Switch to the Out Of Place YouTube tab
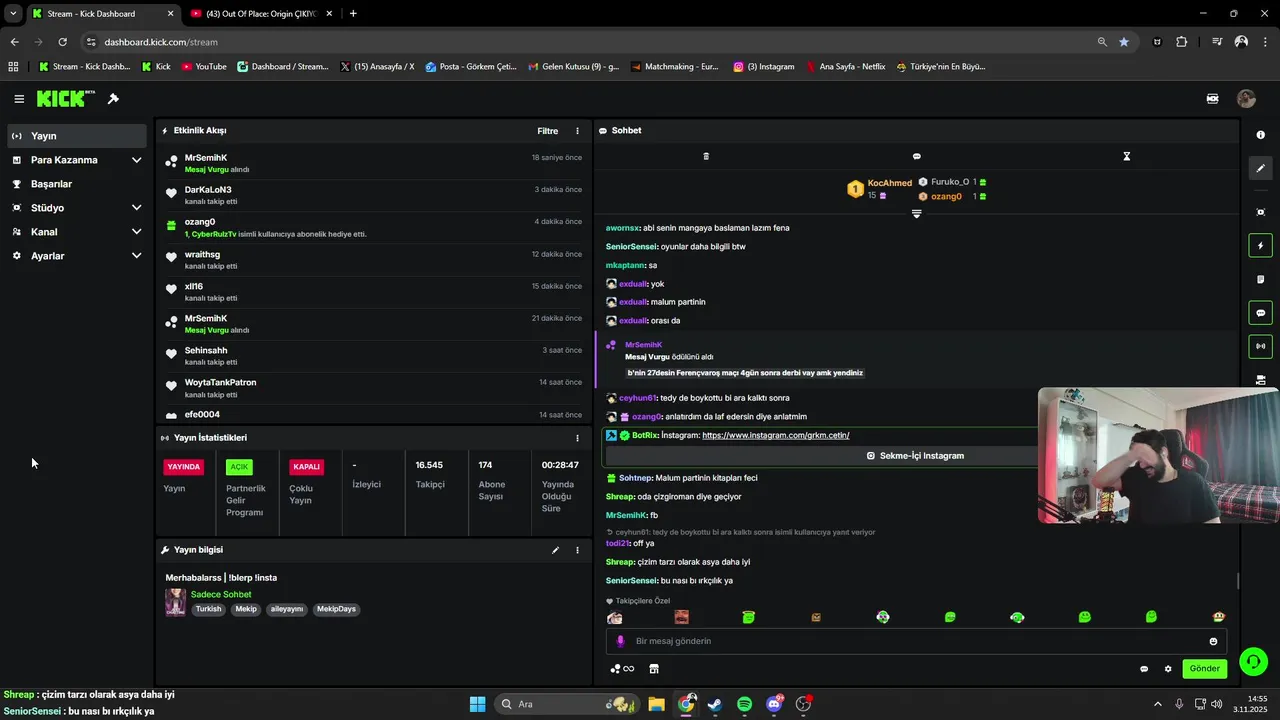Screen dimensions: 1280x720 260,14
